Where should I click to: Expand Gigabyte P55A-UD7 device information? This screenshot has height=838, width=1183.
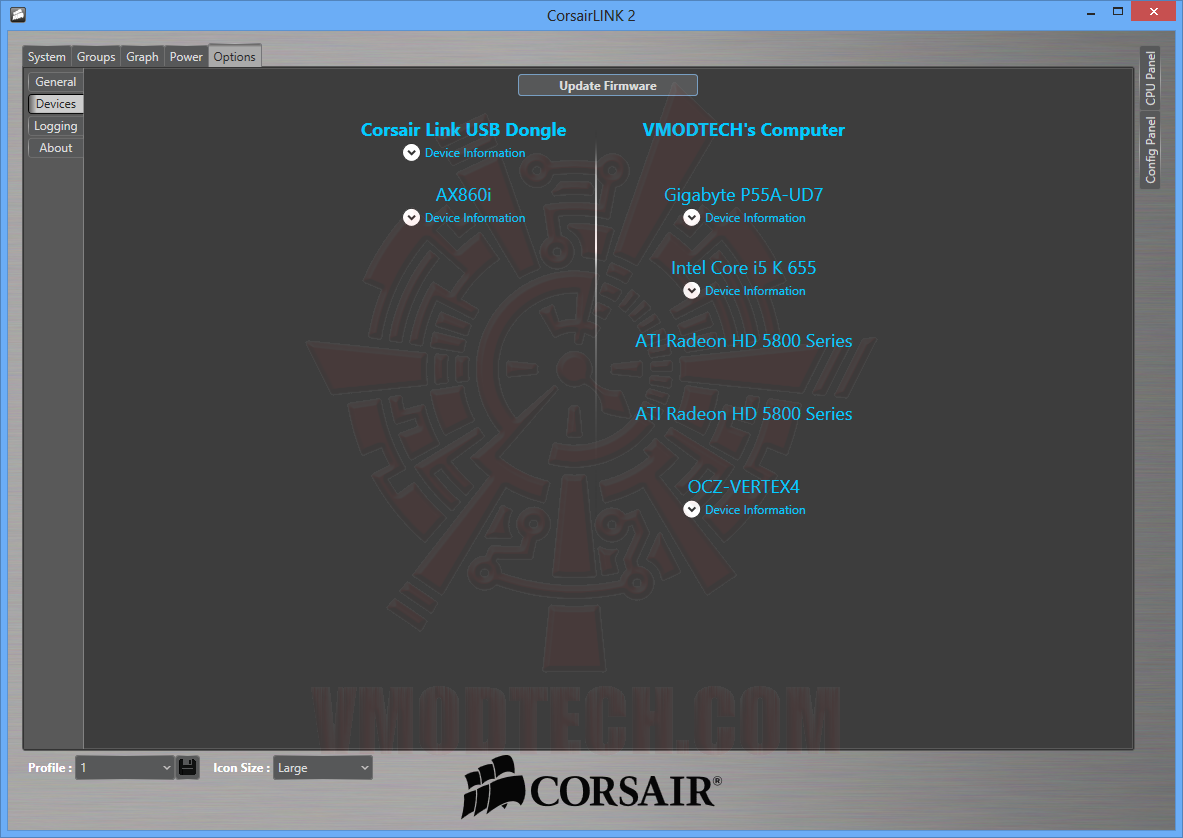[x=691, y=218]
